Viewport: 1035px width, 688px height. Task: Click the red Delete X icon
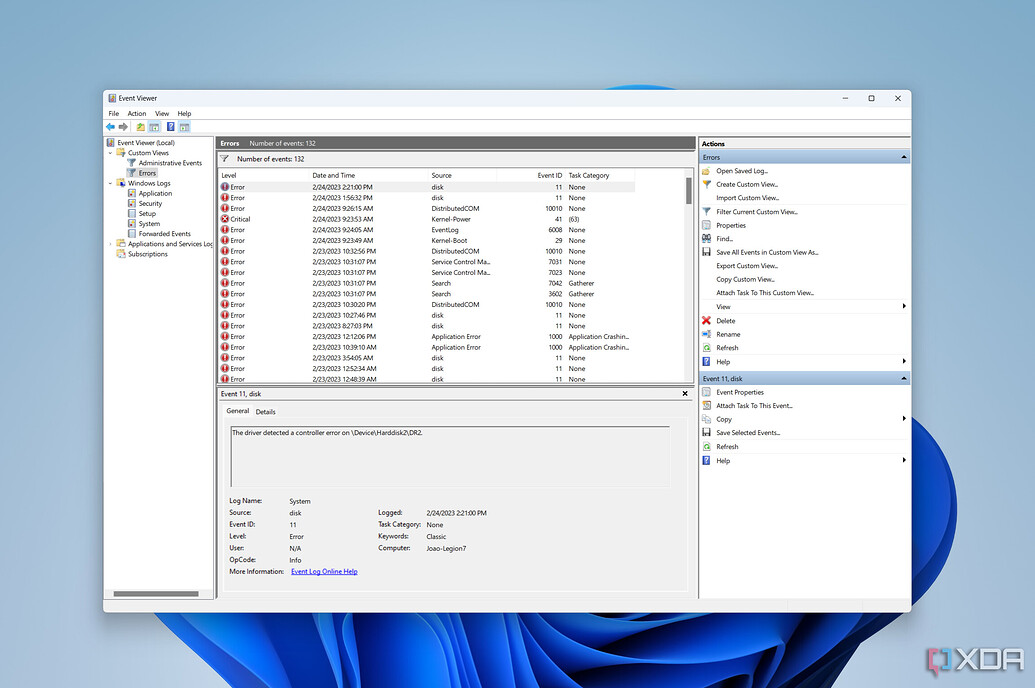tap(706, 321)
